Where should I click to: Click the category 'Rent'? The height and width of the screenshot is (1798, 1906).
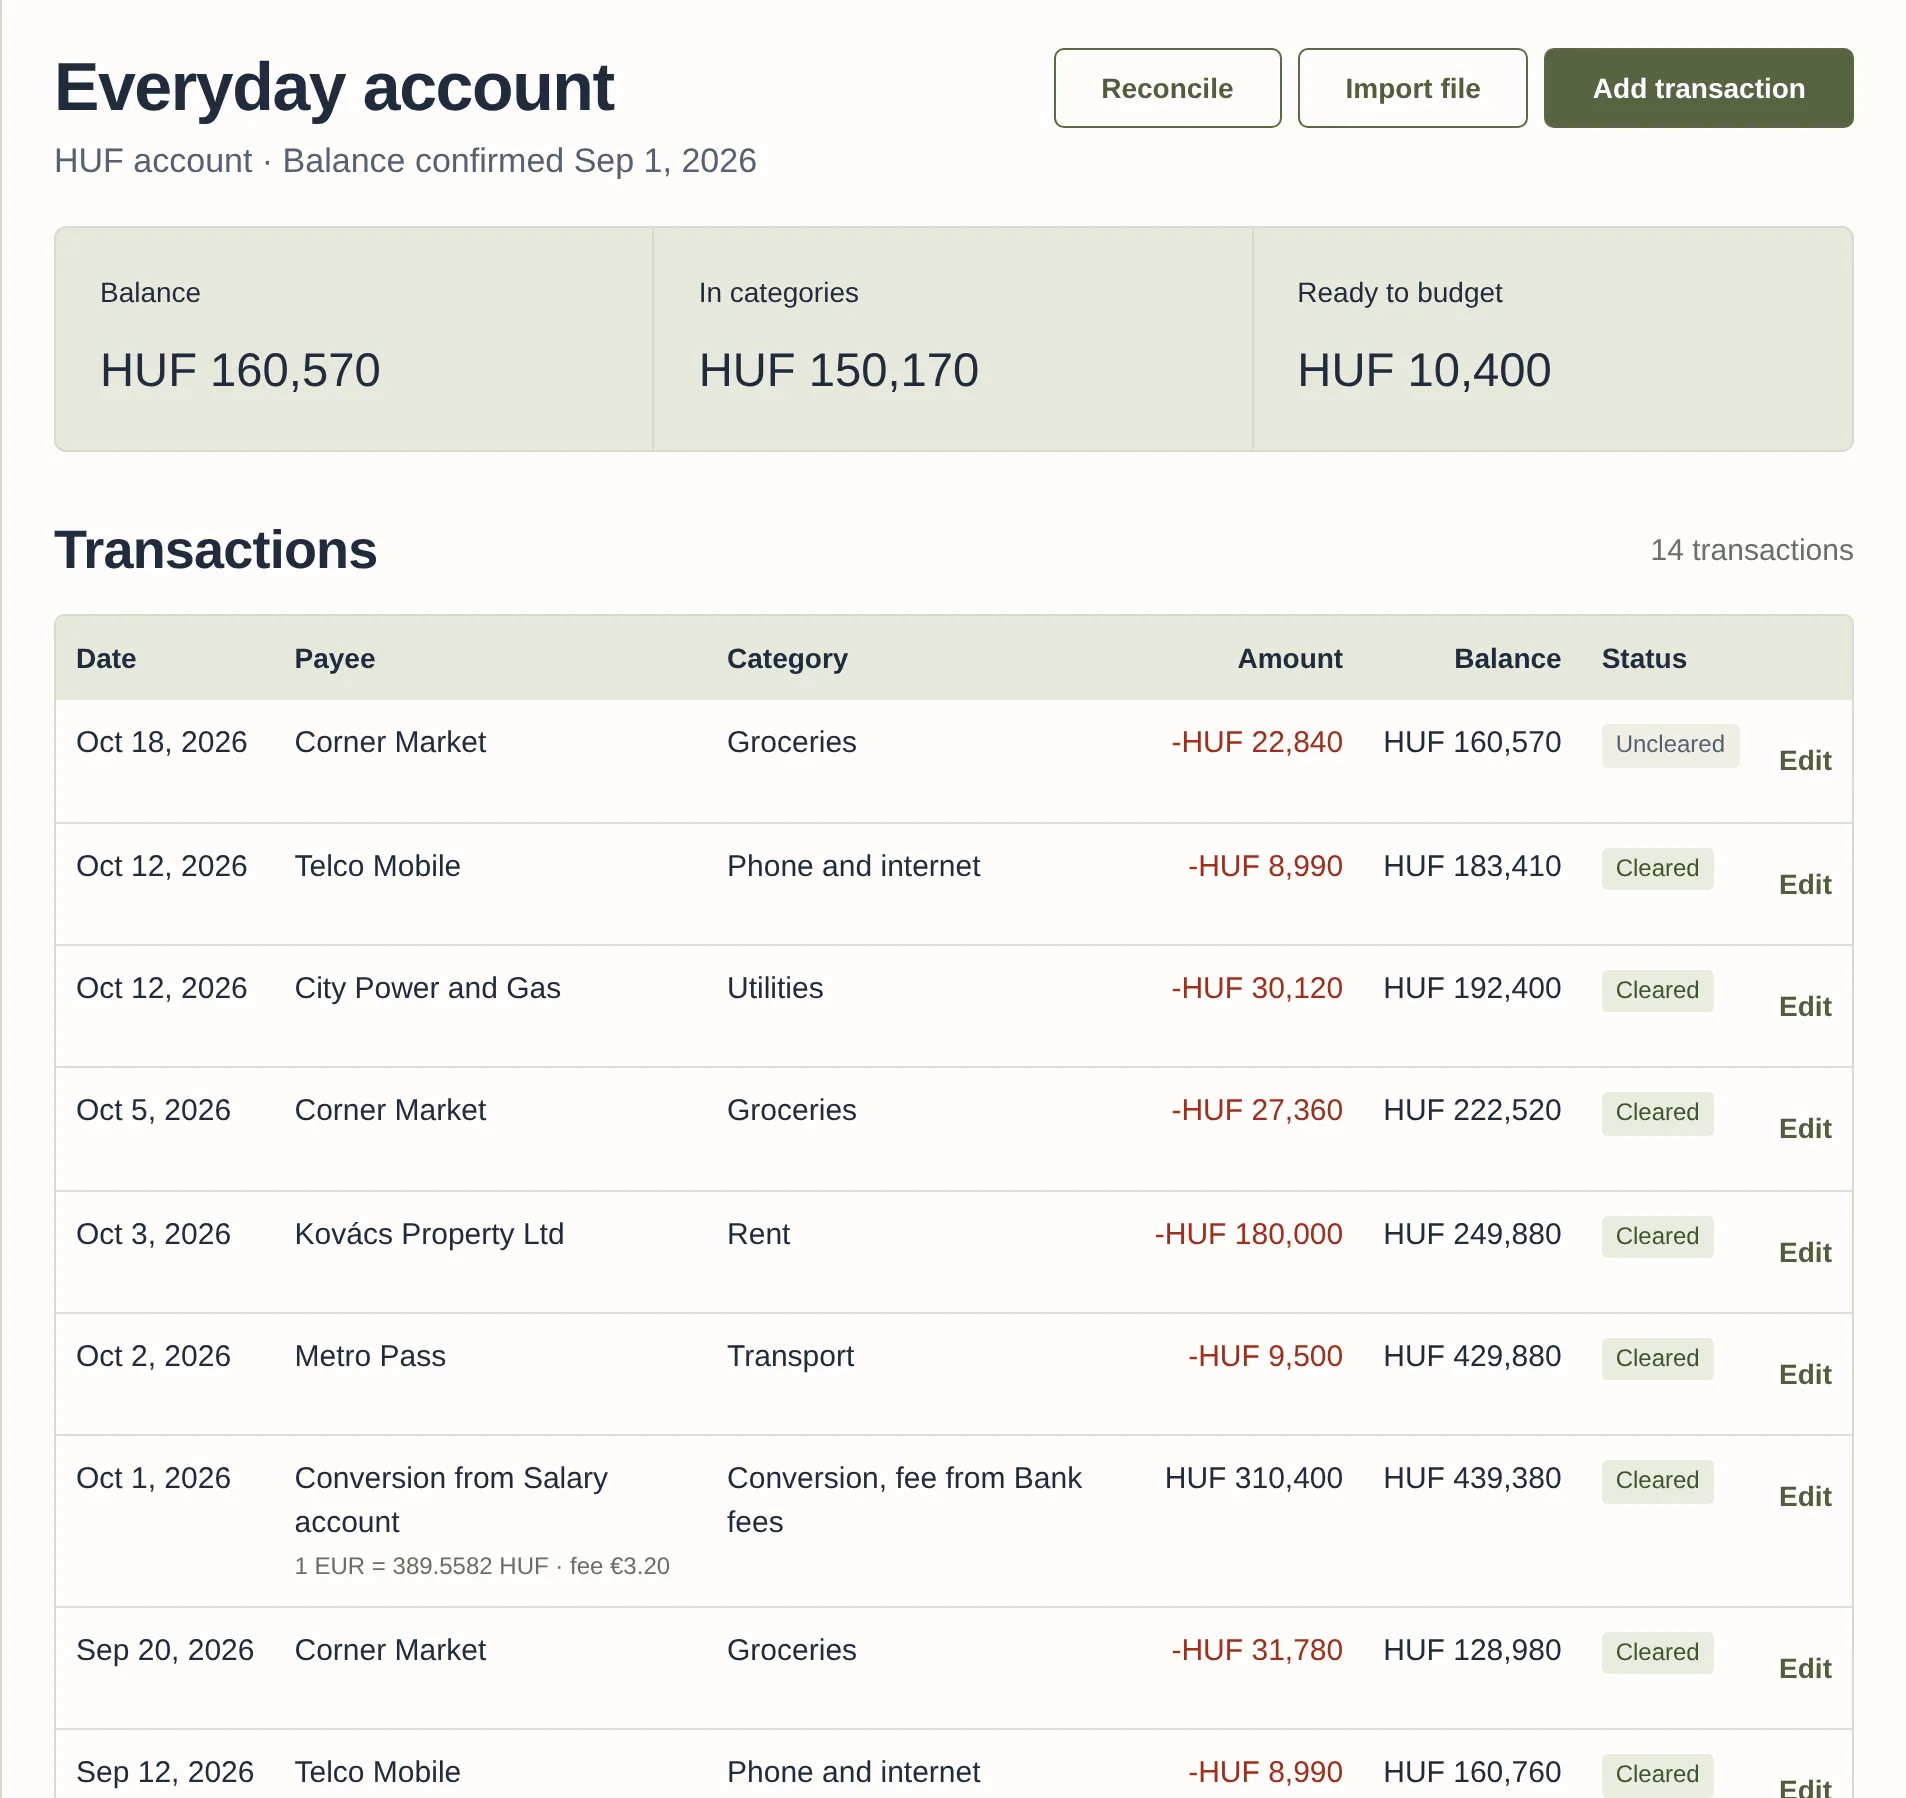point(758,1234)
